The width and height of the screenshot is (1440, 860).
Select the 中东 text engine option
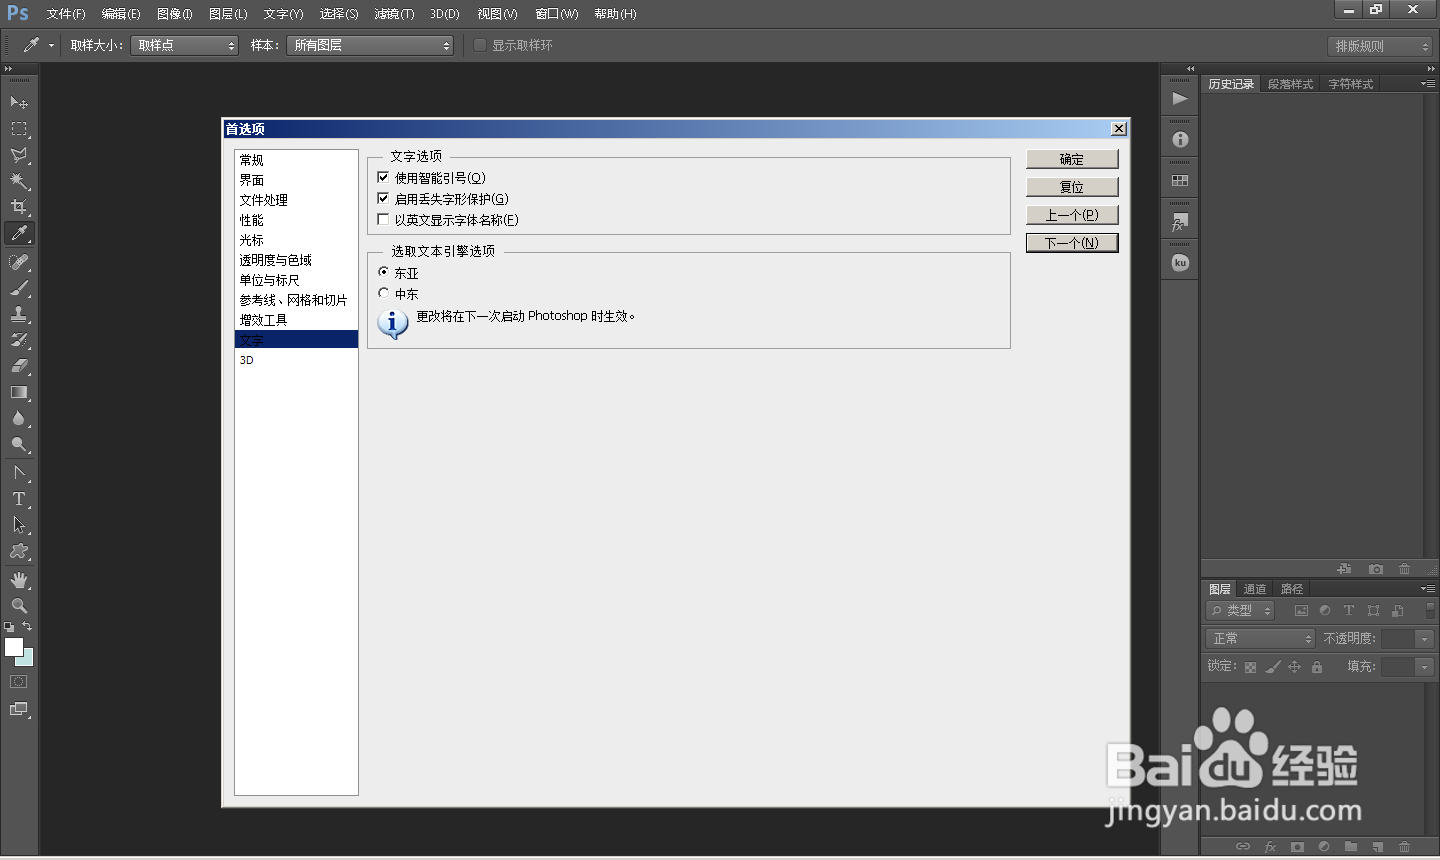click(x=383, y=293)
